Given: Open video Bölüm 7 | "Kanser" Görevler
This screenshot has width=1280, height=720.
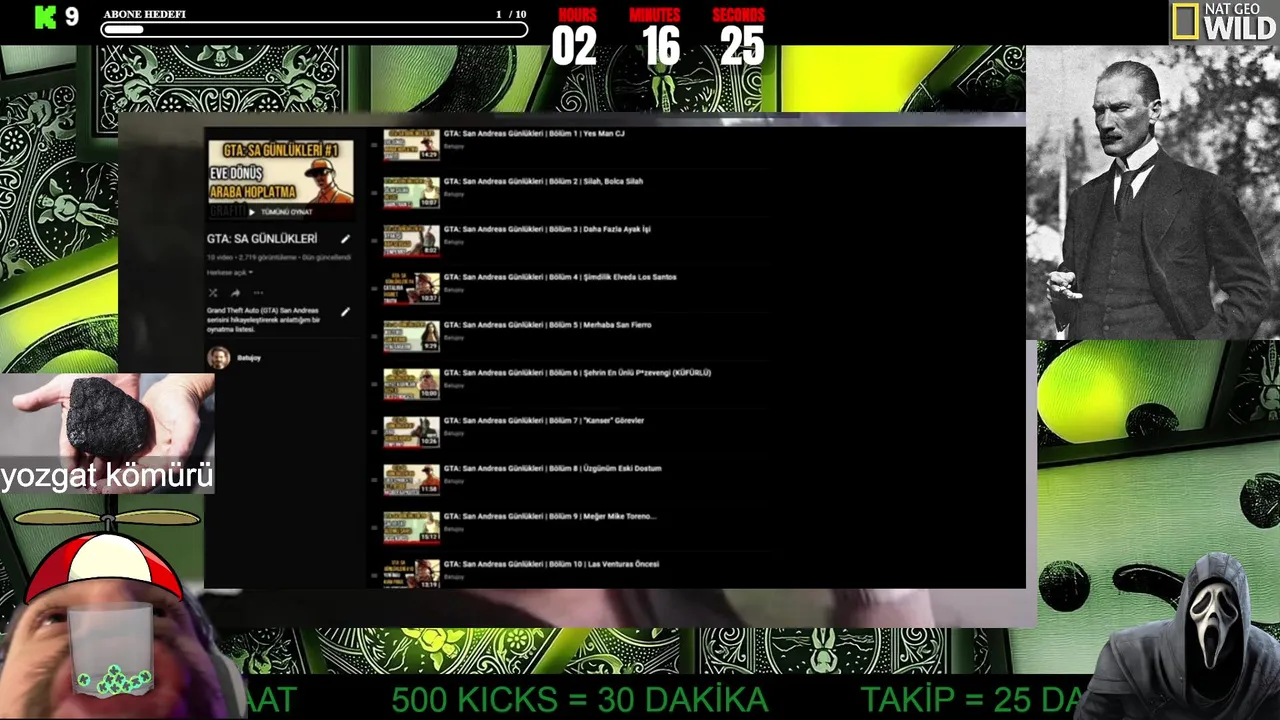Looking at the screenshot, I should (544, 421).
